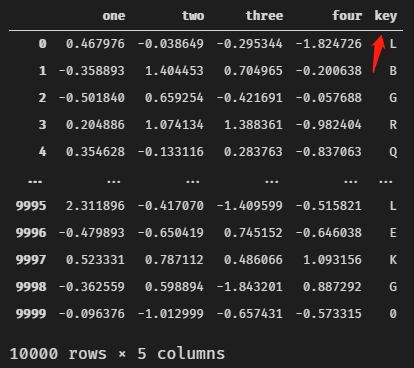
Task: Click cell value 1.074134
Action: [174, 125]
